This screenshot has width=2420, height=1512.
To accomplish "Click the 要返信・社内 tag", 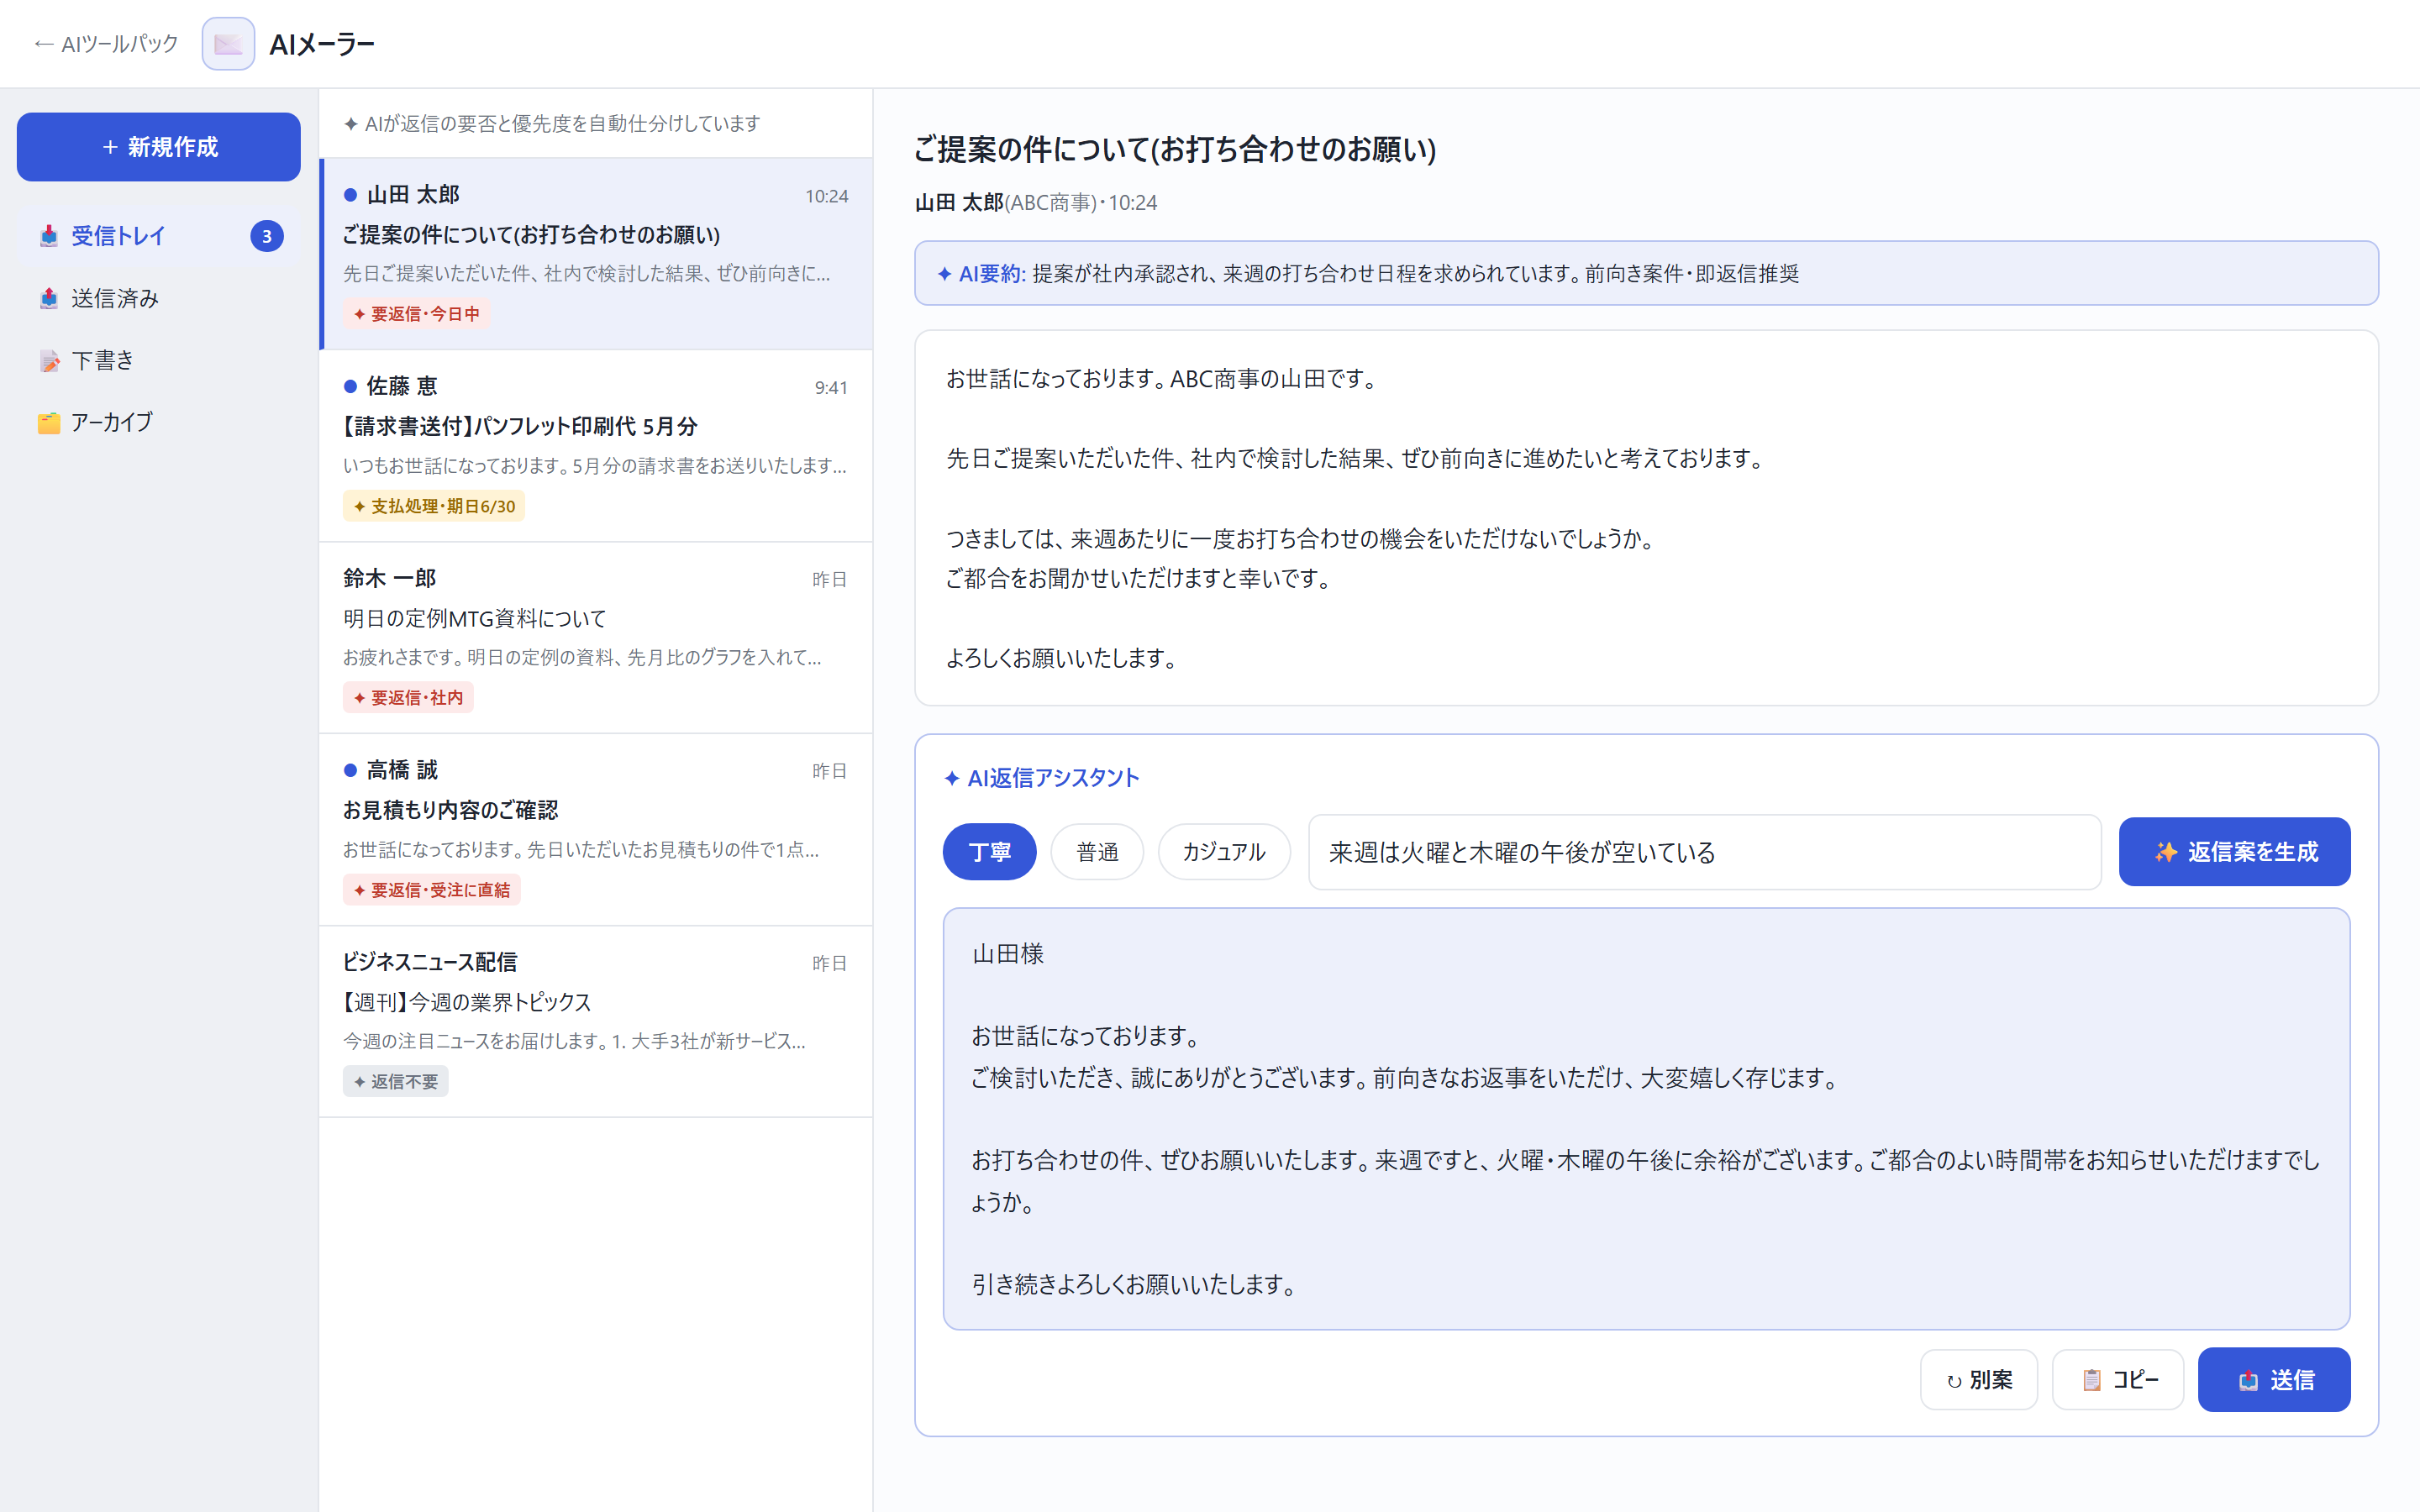I will [x=408, y=698].
